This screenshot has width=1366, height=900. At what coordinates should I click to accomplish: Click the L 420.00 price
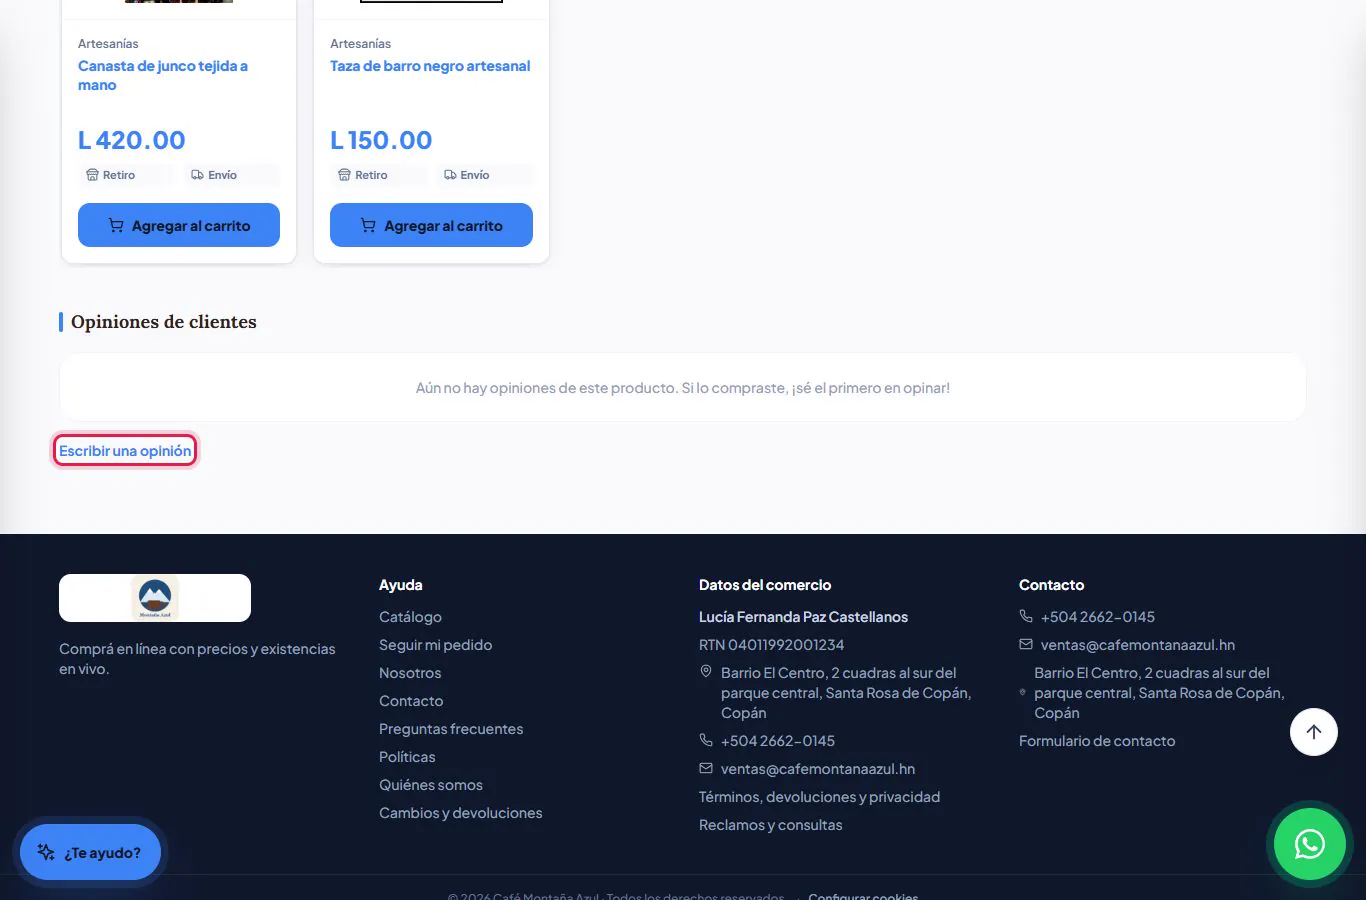click(x=132, y=140)
